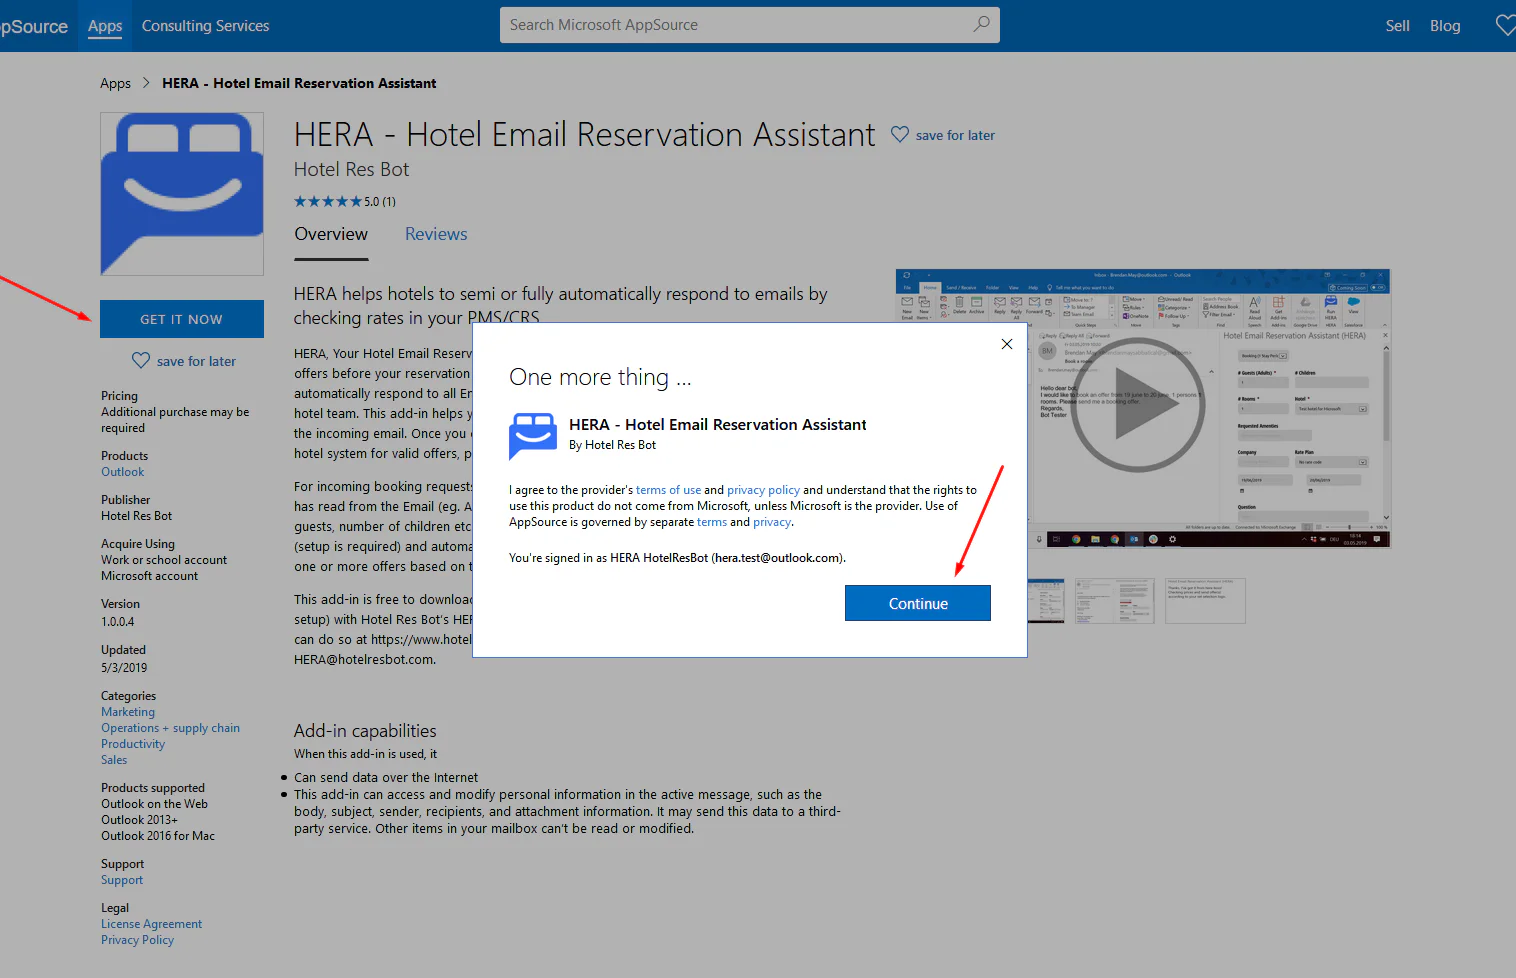The height and width of the screenshot is (978, 1516).
Task: Click save for later text under GET IT NOW
Action: (196, 361)
